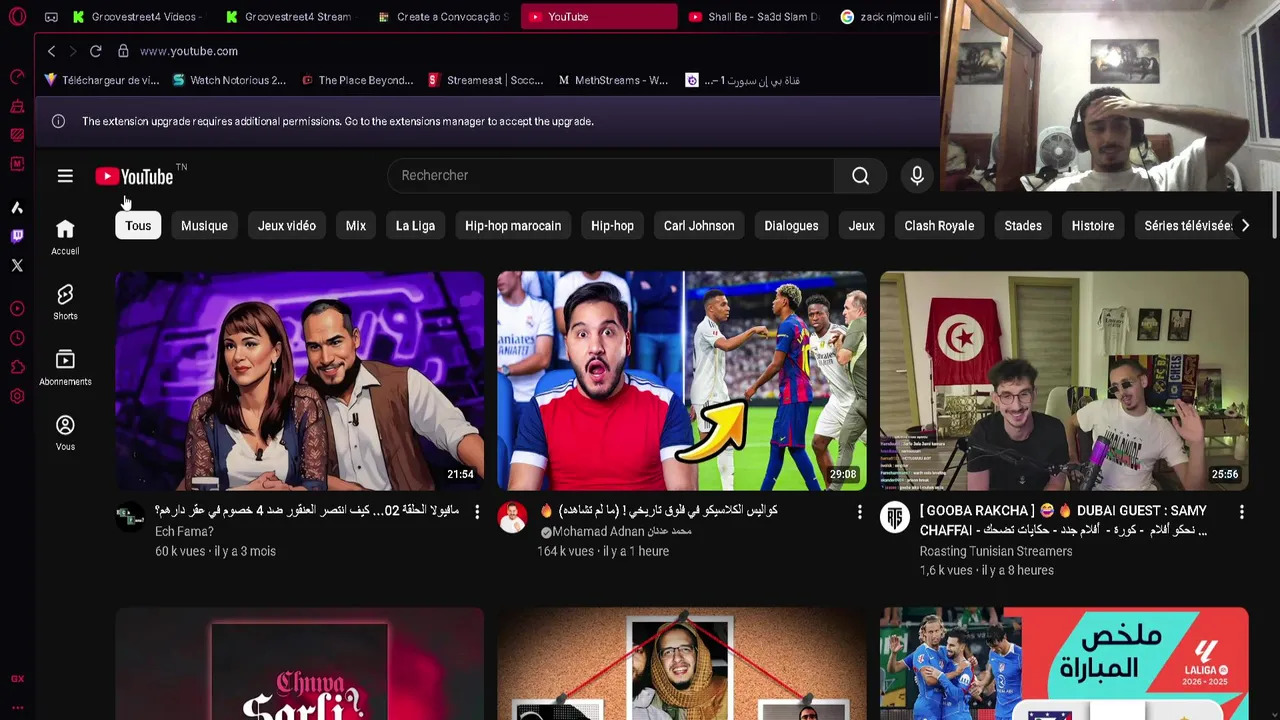Switch to Create a Convocação tab

[443, 17]
